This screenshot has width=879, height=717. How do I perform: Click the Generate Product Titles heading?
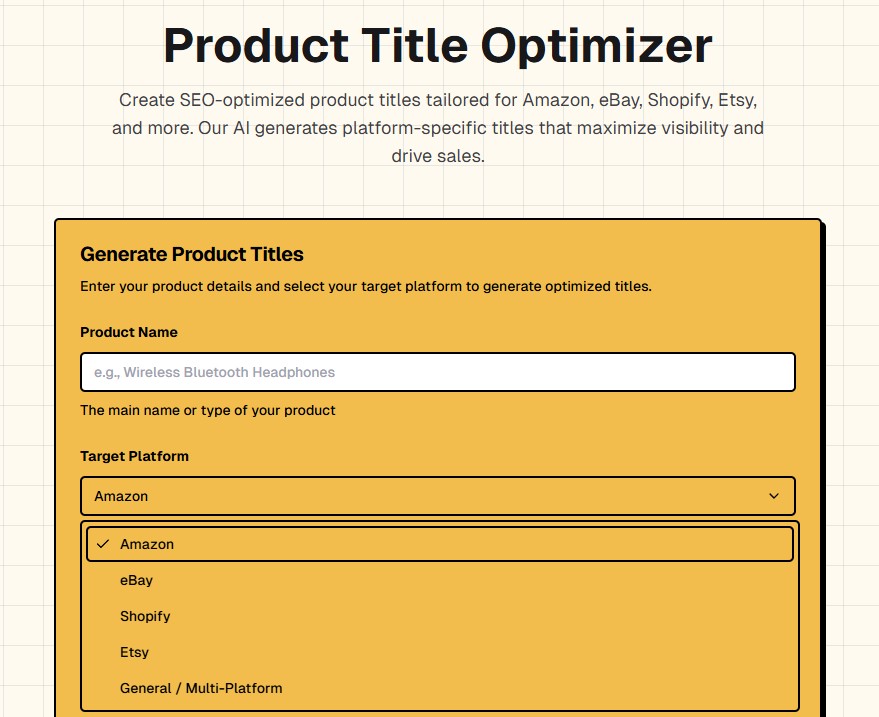point(192,254)
